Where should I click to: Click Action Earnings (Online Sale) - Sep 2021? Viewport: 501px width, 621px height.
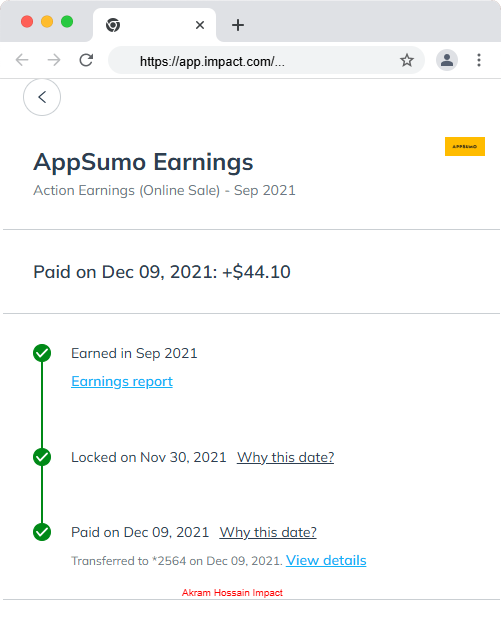coord(164,190)
